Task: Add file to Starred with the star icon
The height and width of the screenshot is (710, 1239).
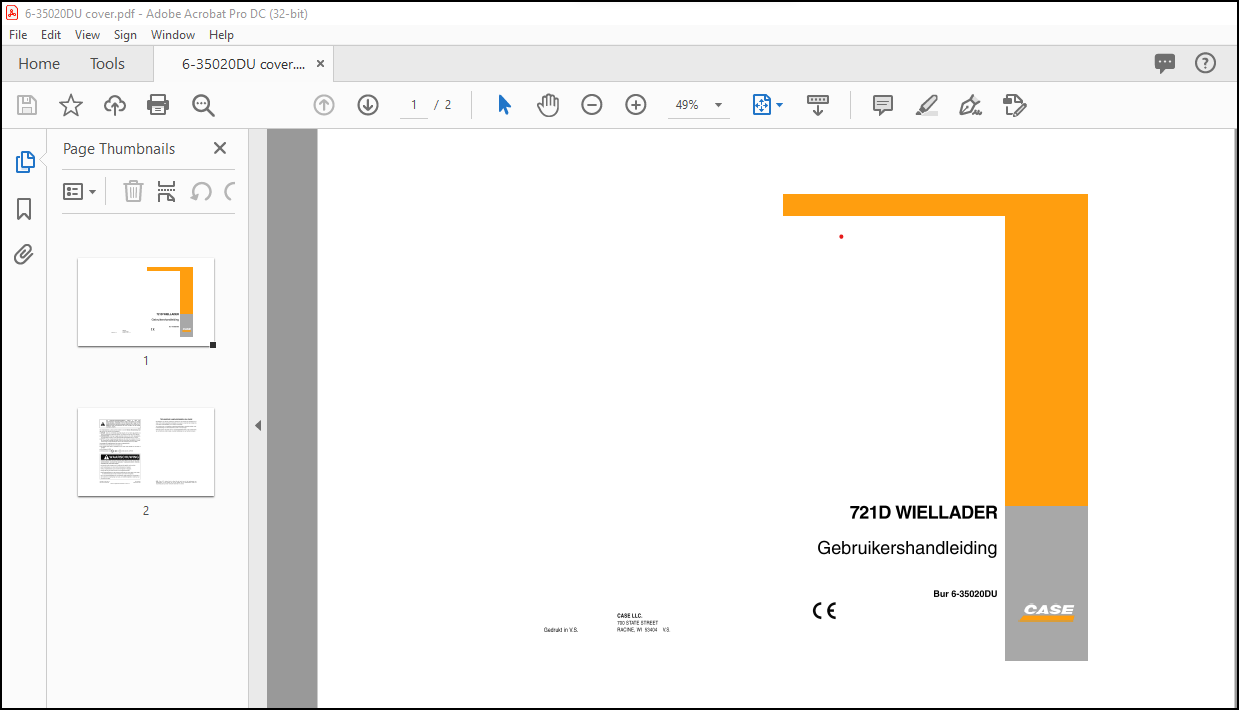Action: tap(71, 105)
